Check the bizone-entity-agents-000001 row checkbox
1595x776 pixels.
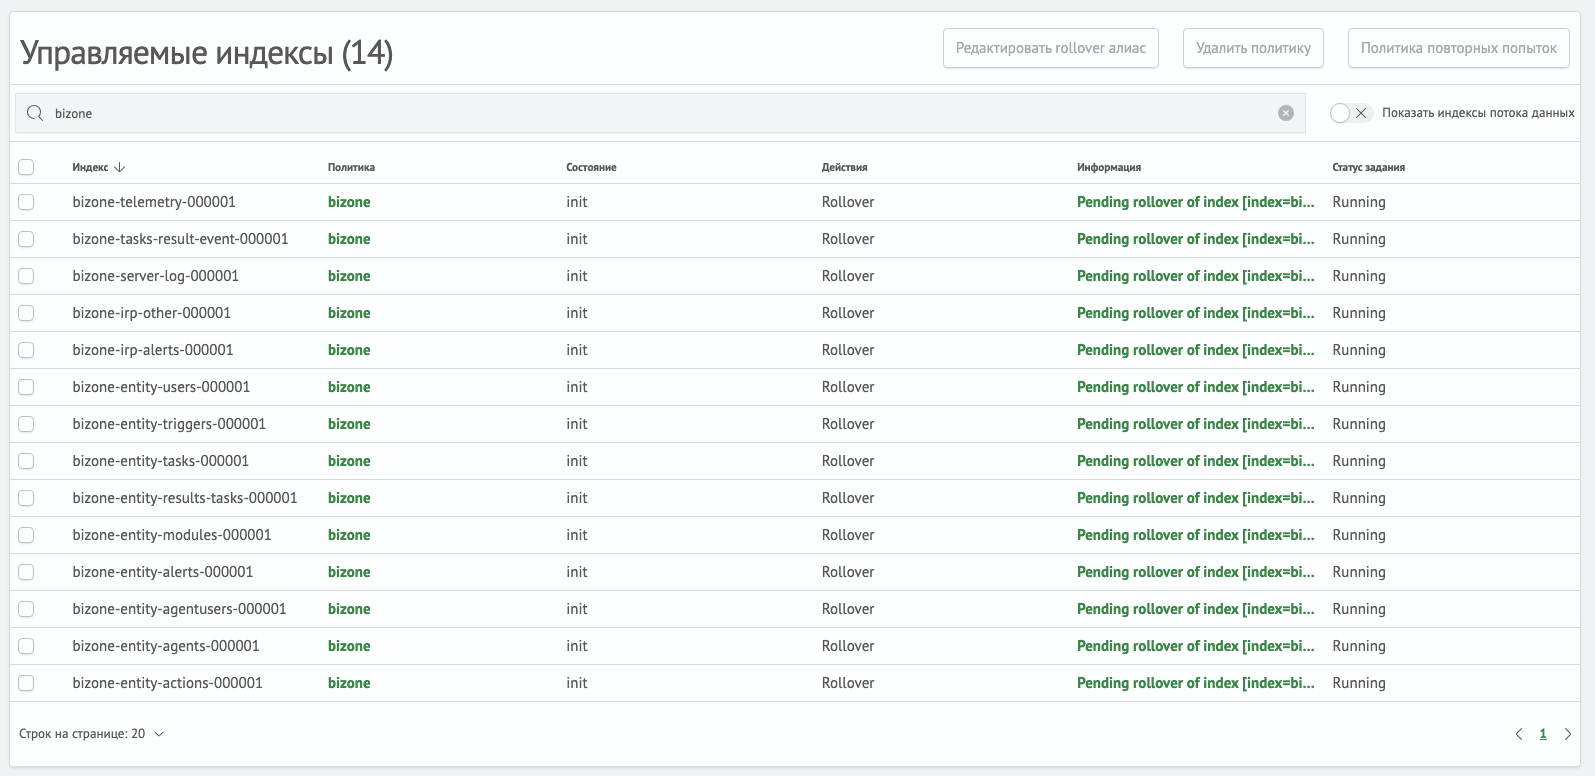[x=26, y=646]
